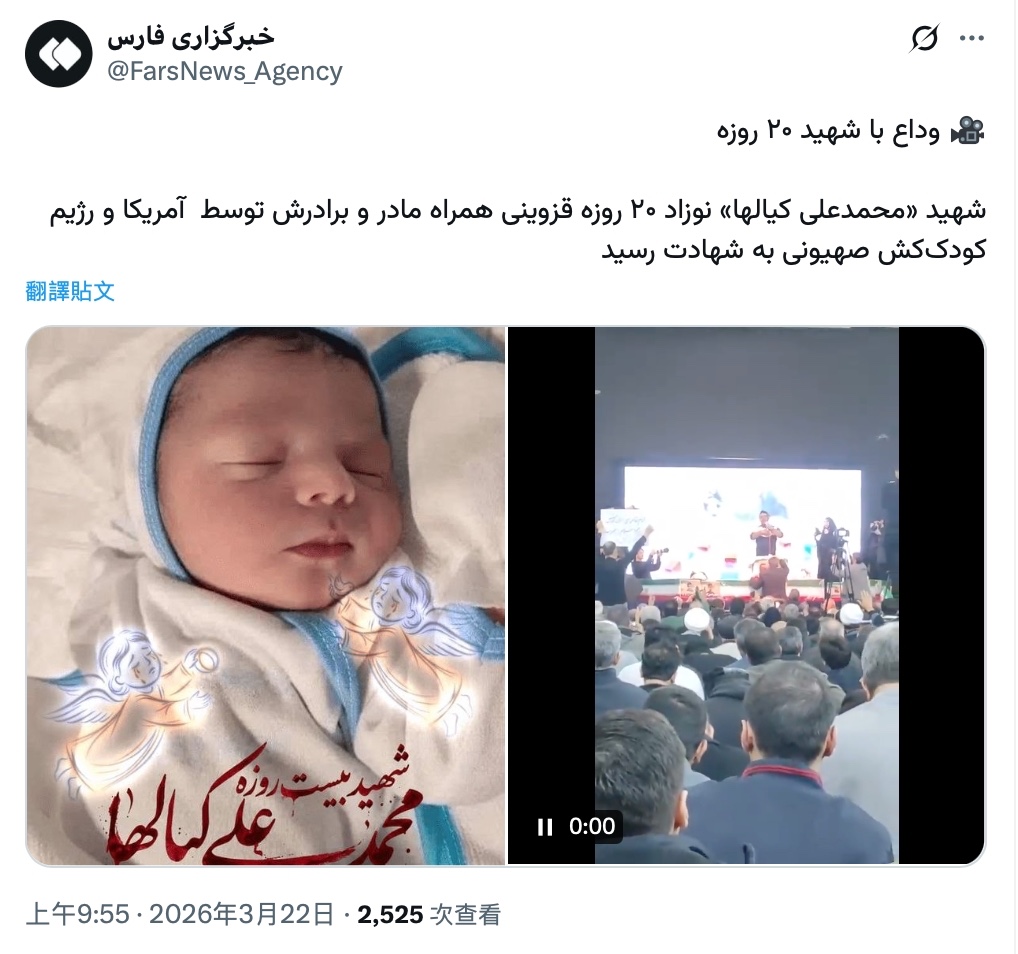View the 2,525 次查看 view count
1018x954 pixels.
coord(429,914)
